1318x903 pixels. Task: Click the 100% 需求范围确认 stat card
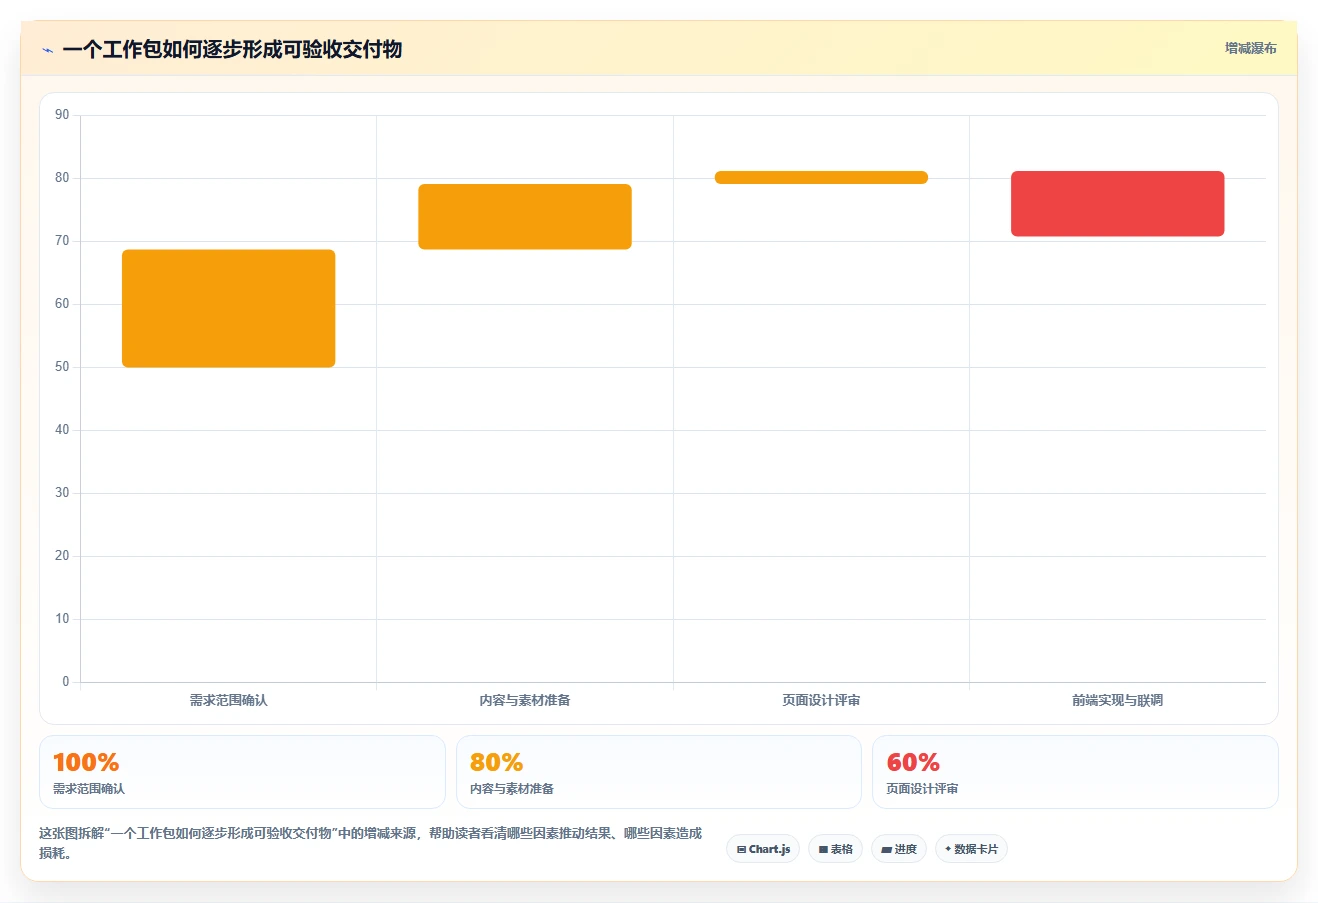[x=242, y=772]
